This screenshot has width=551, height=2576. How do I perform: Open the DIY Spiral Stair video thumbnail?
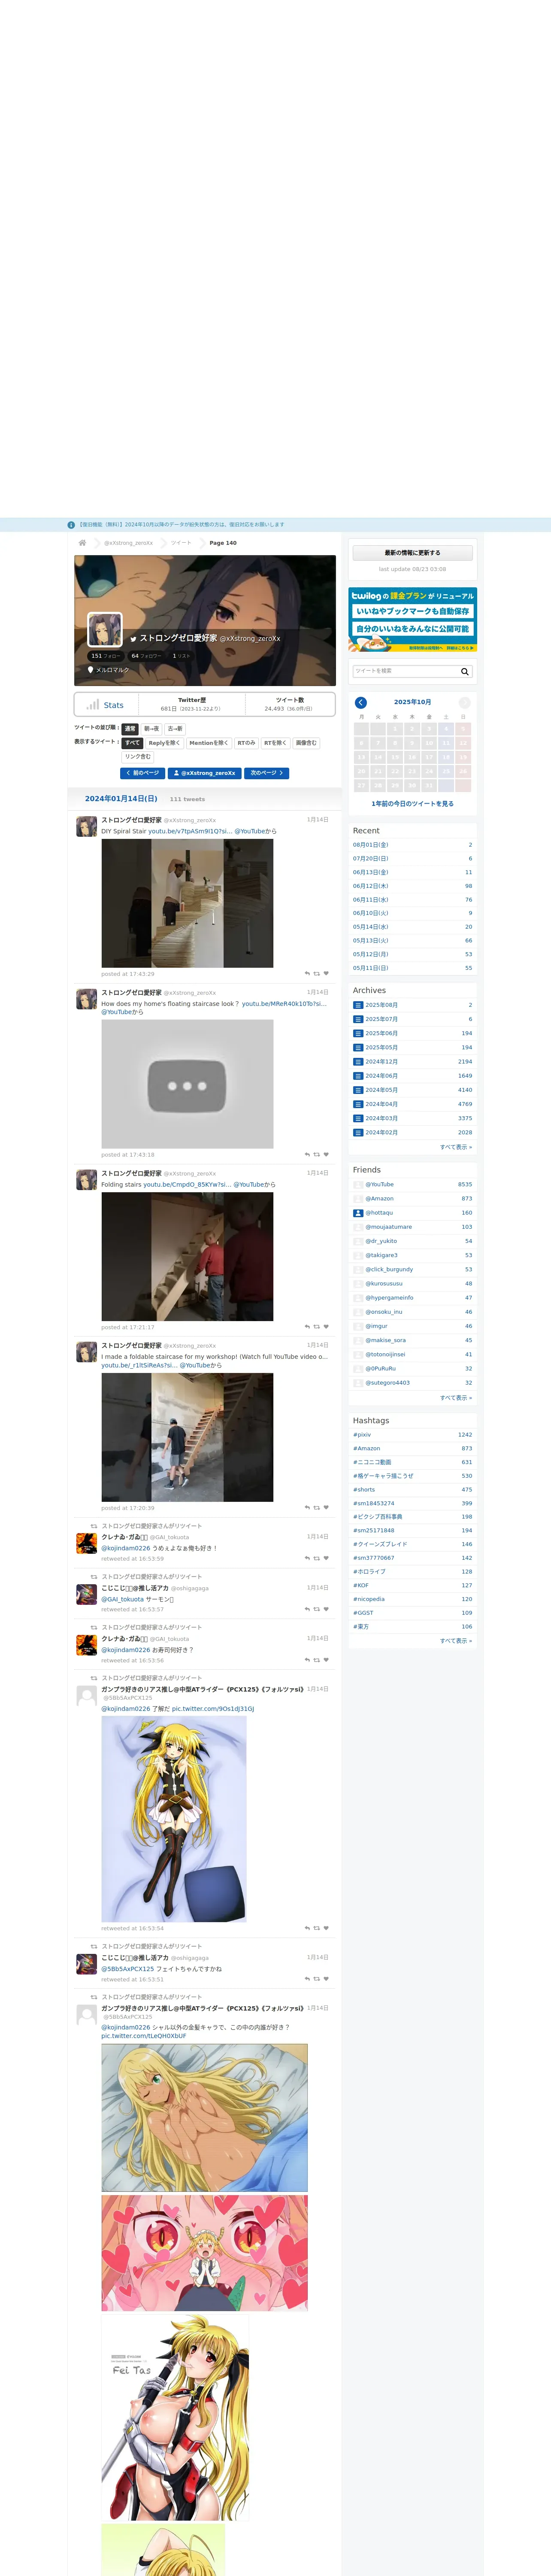pos(187,903)
